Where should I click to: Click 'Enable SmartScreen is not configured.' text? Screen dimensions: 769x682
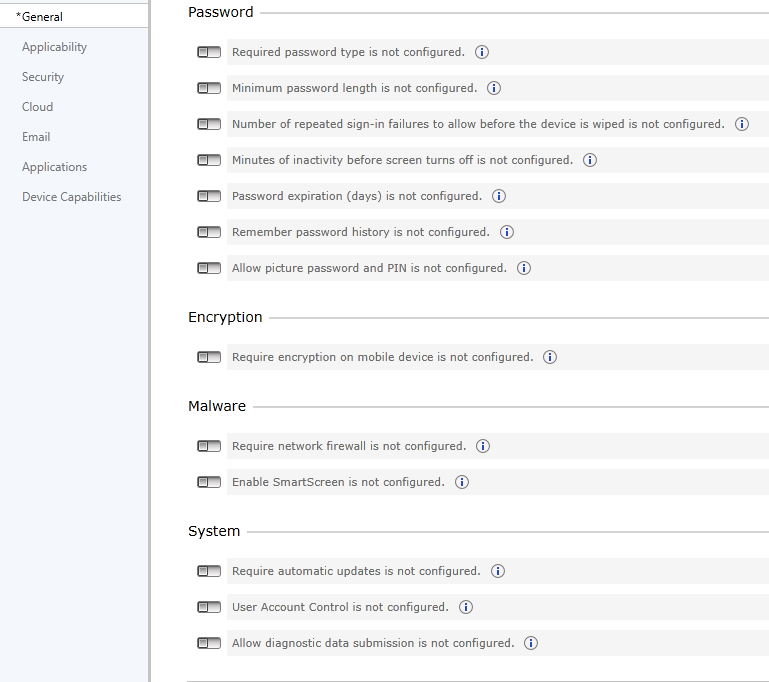(338, 482)
